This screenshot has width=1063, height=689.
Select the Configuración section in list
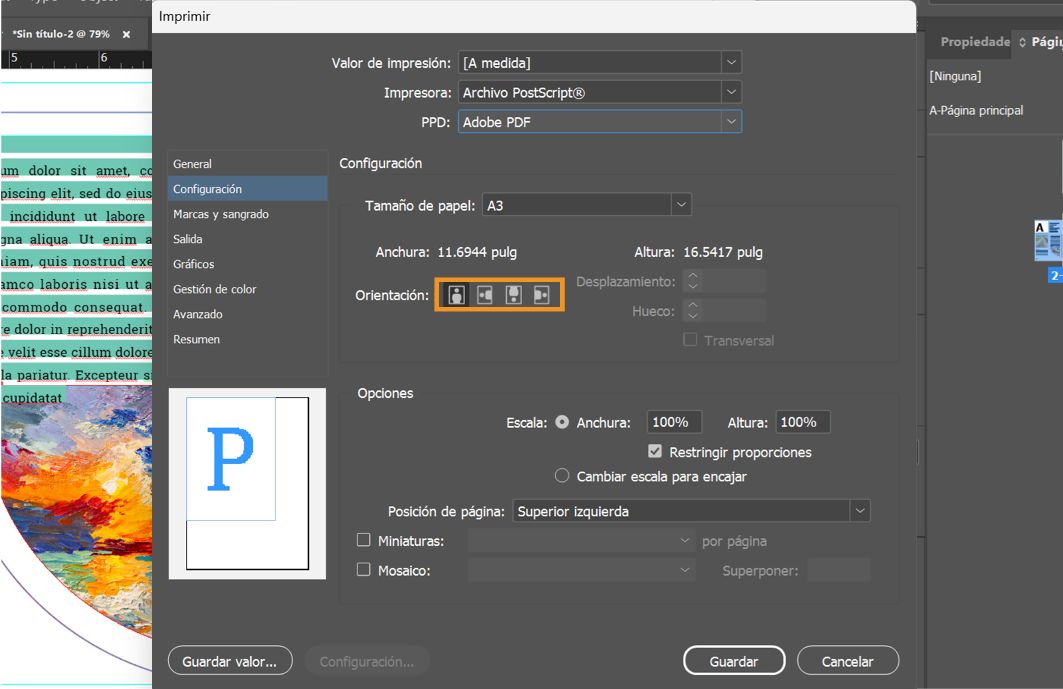point(247,189)
